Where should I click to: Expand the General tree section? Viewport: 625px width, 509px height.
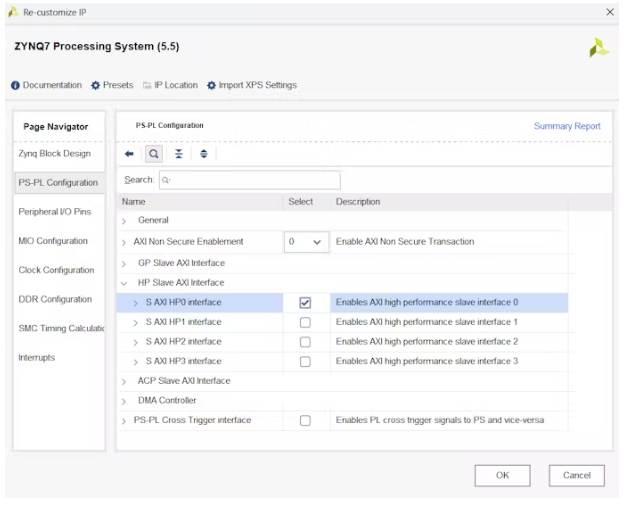124,221
